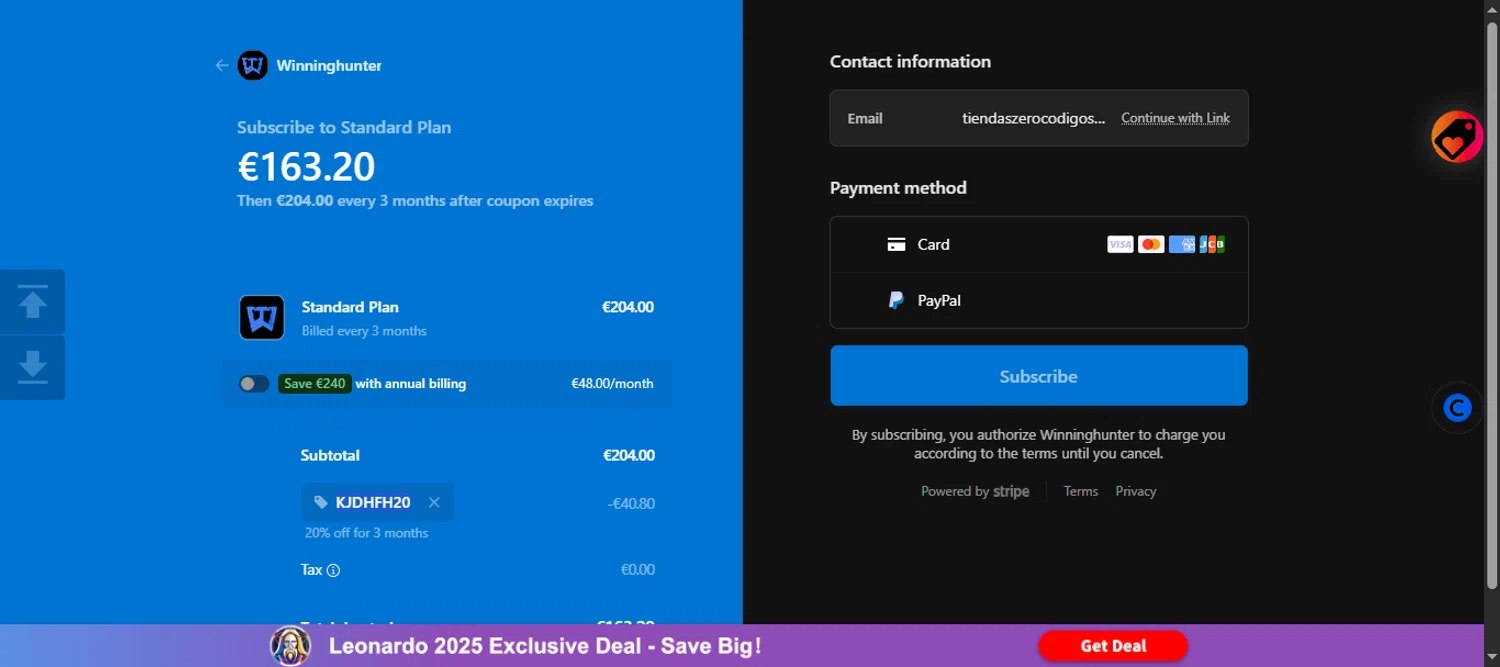Click the €48.00/month annual price
The height and width of the screenshot is (667, 1500).
click(612, 384)
